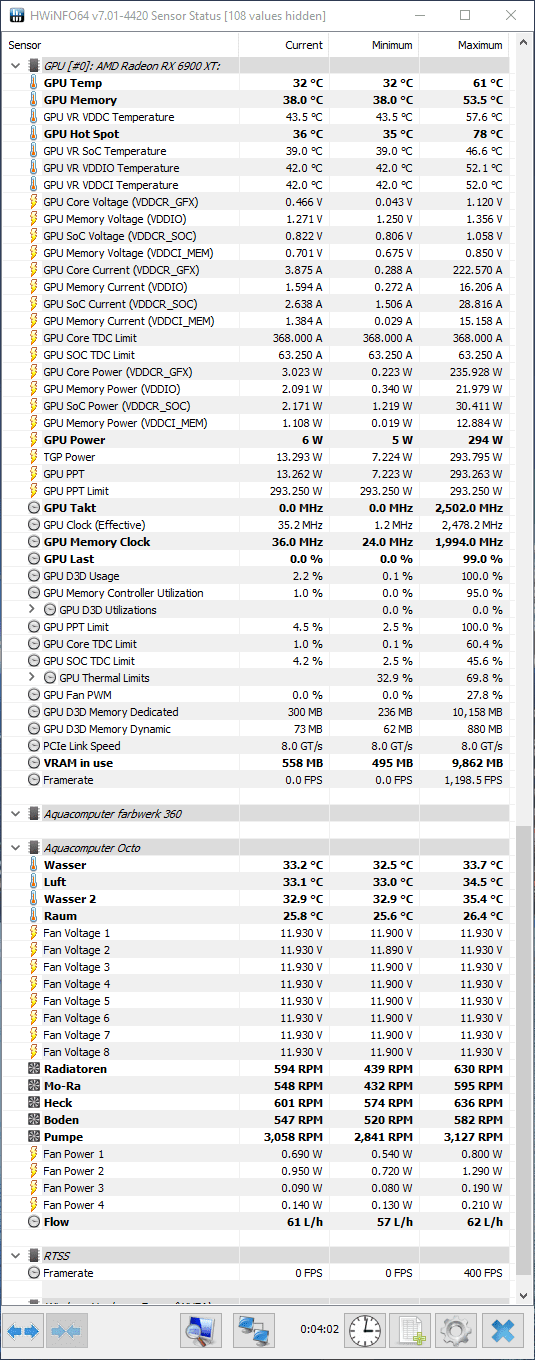Open sensor settings gear icon
Screen dimensions: 535x1360
pos(456,1330)
